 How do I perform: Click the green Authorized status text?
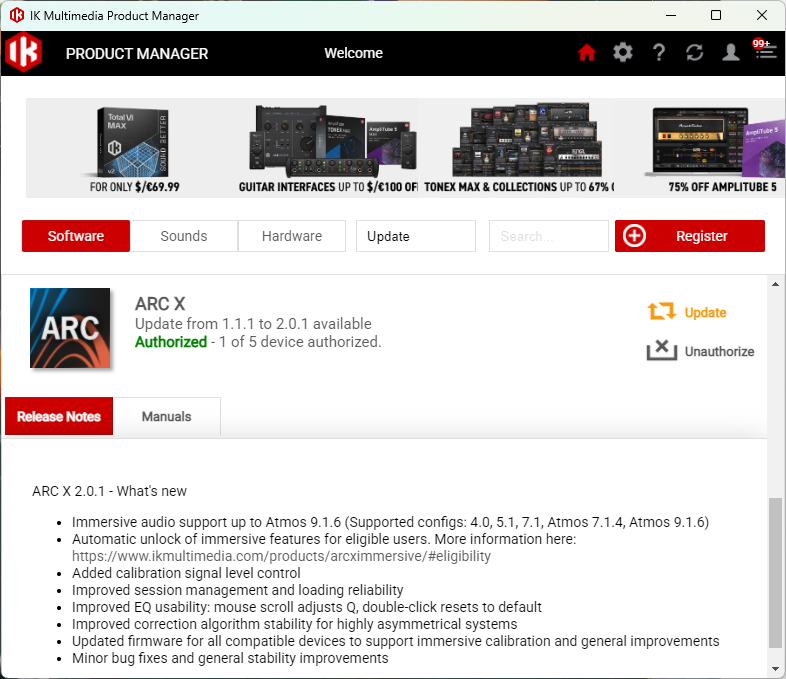click(x=171, y=342)
